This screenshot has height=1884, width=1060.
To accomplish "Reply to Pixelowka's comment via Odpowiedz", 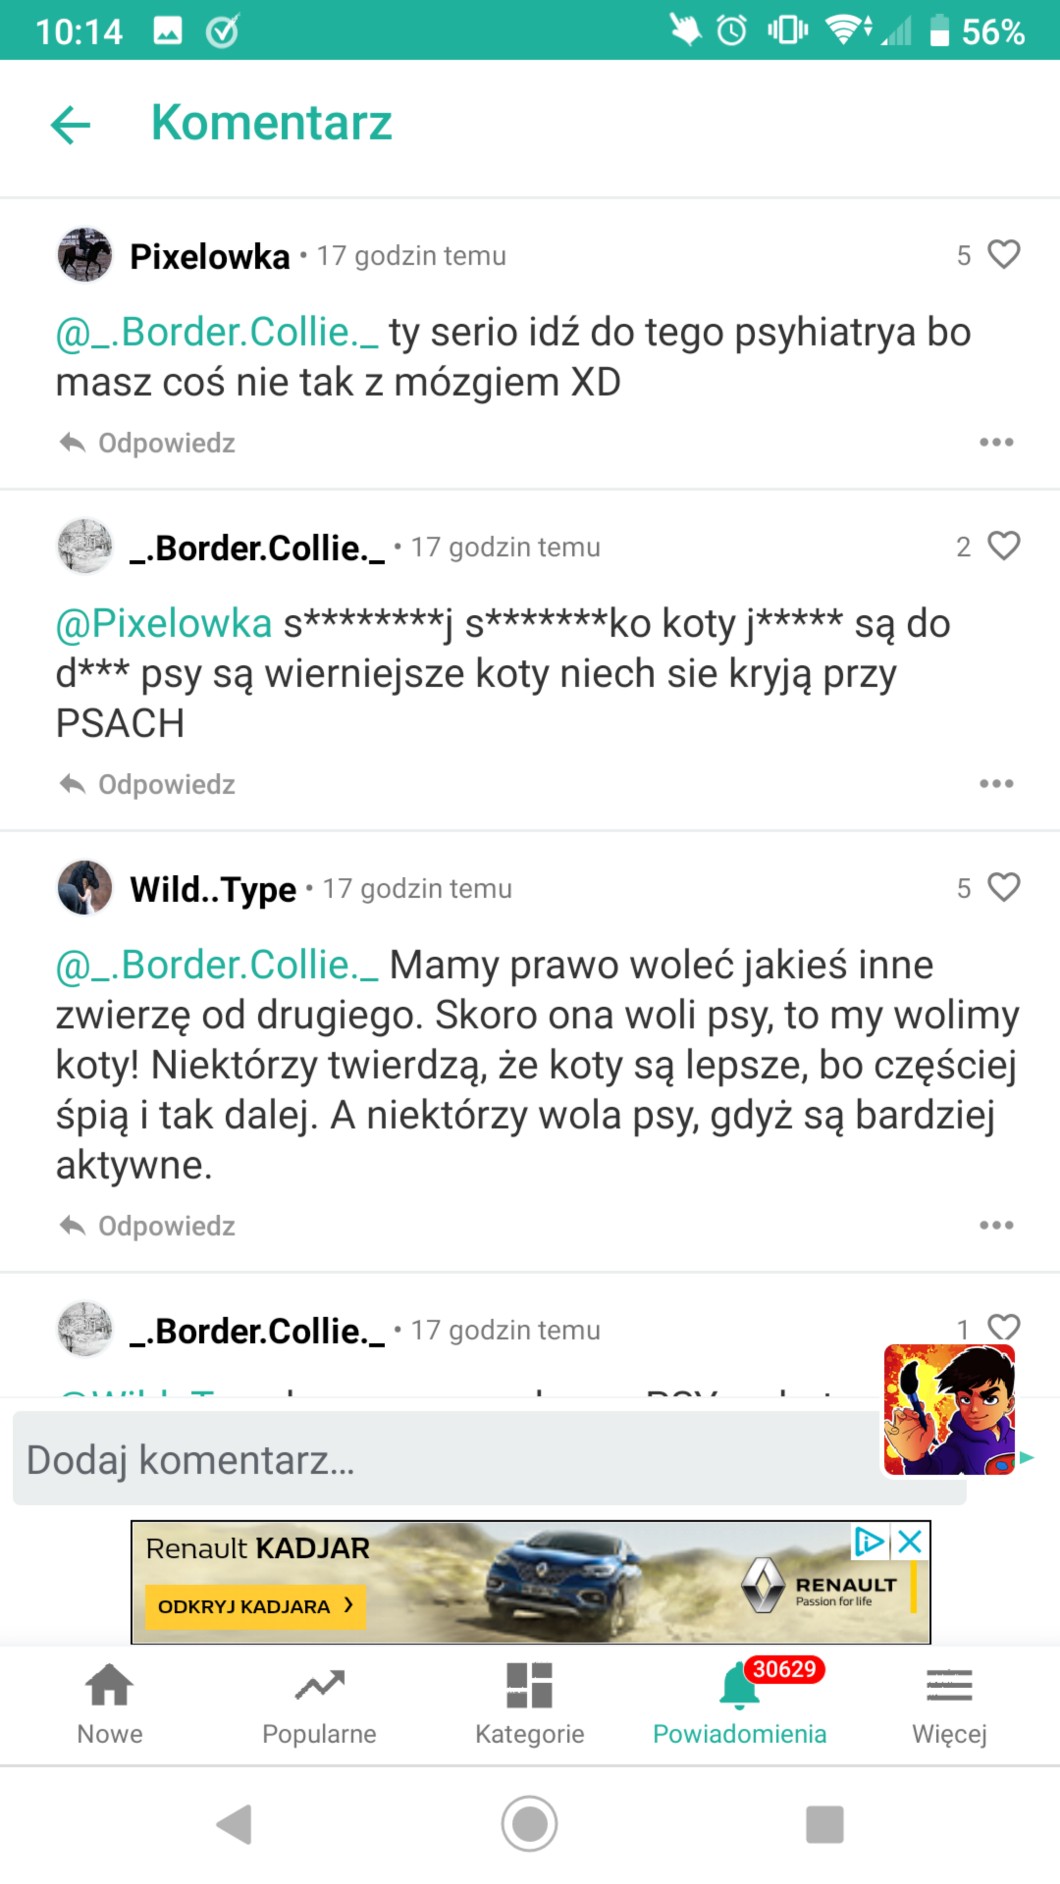I will click(x=148, y=443).
